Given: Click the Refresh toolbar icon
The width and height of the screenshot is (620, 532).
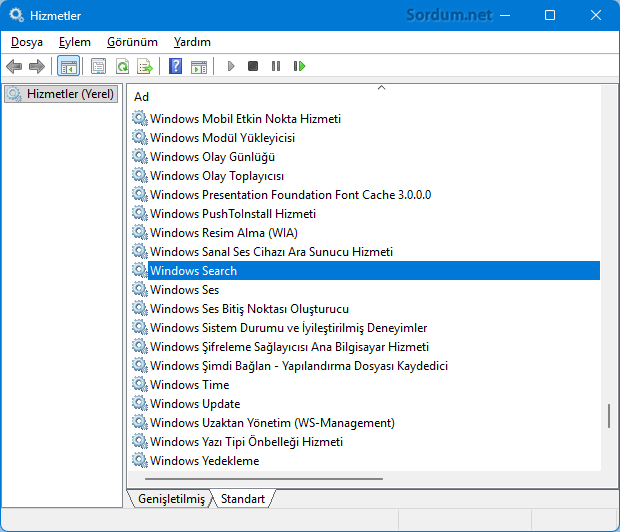Looking at the screenshot, I should click(x=122, y=66).
